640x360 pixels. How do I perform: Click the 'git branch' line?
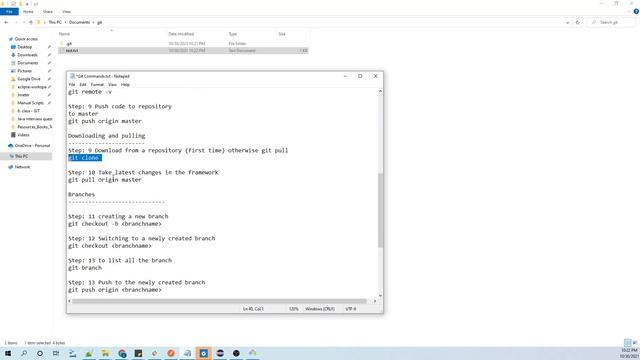(x=85, y=268)
